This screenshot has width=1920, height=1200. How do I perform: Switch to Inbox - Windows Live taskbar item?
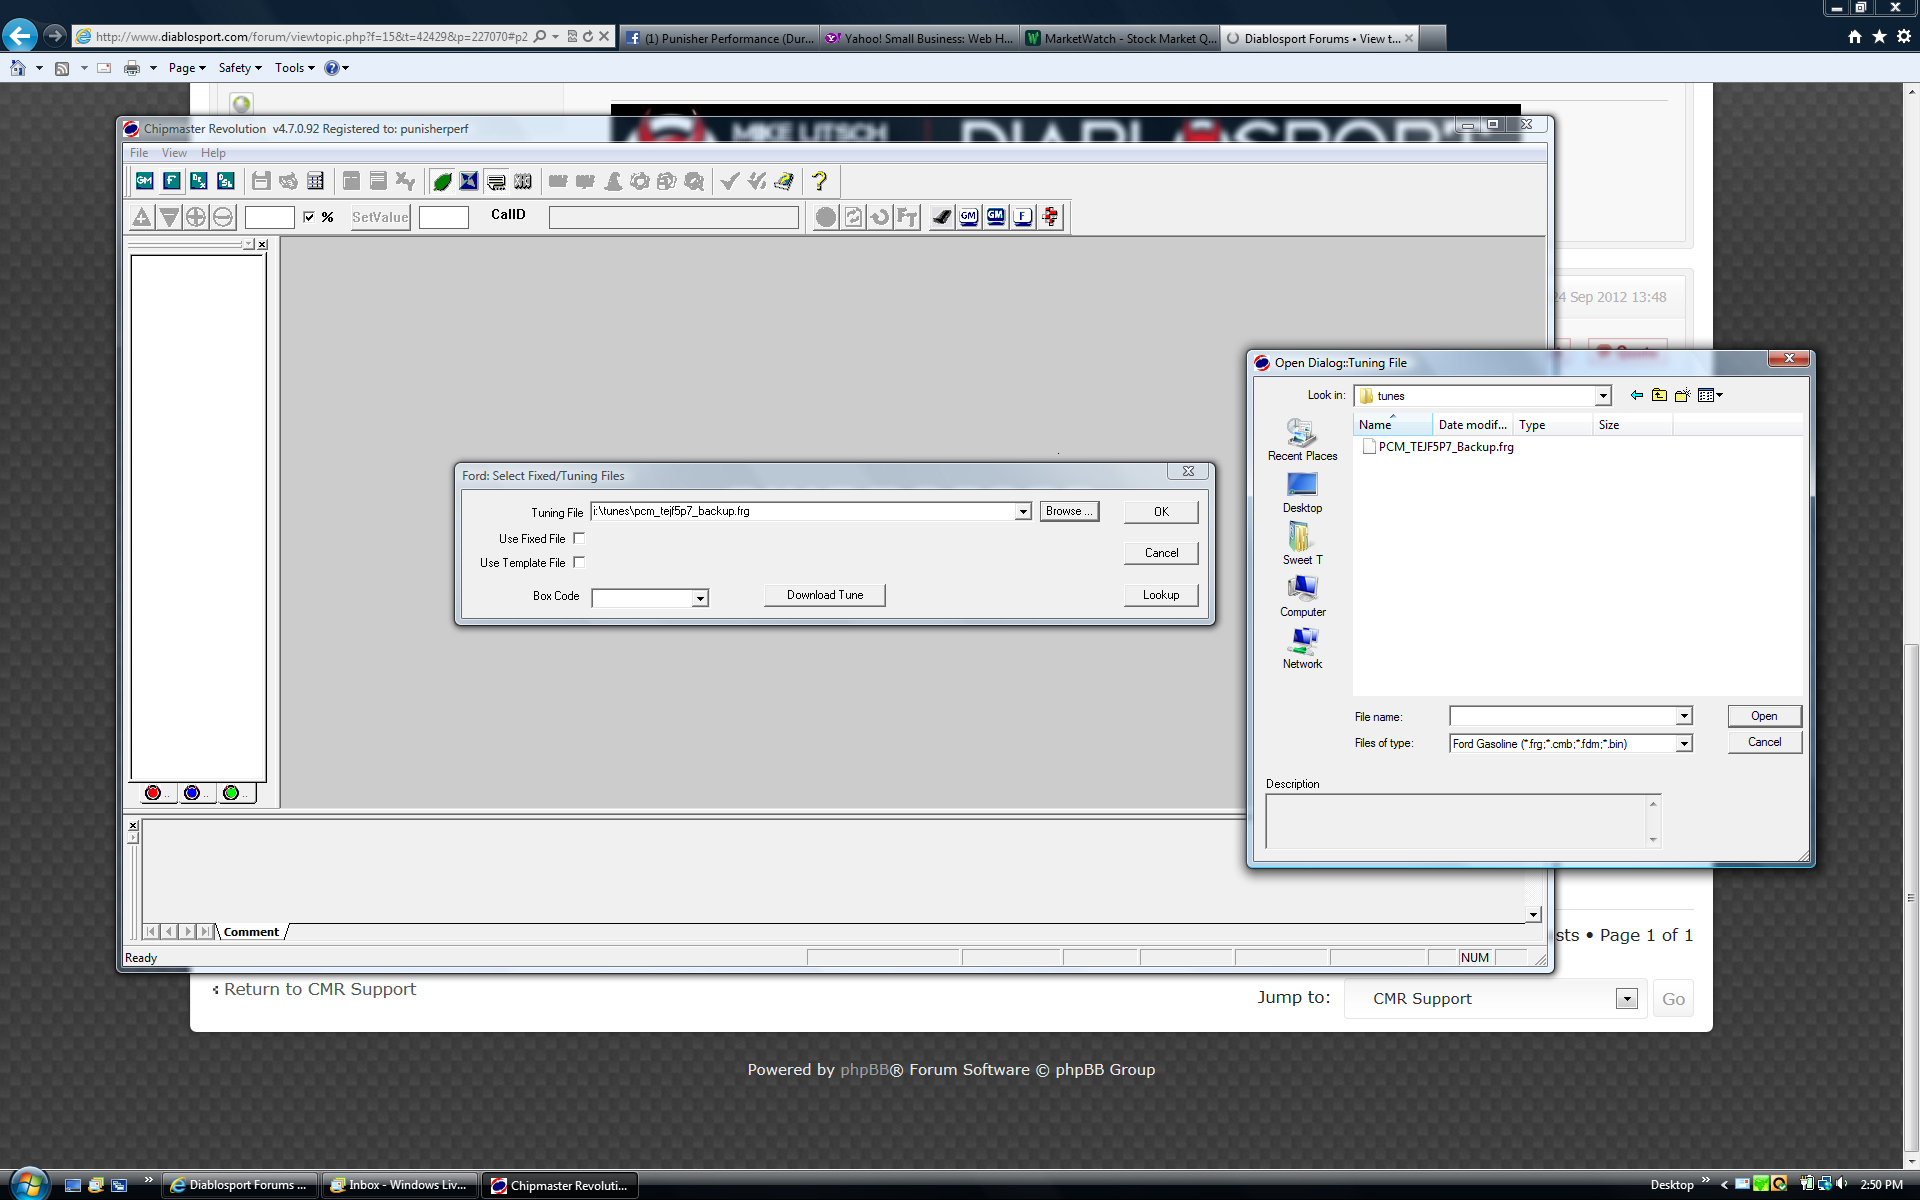pyautogui.click(x=400, y=1185)
